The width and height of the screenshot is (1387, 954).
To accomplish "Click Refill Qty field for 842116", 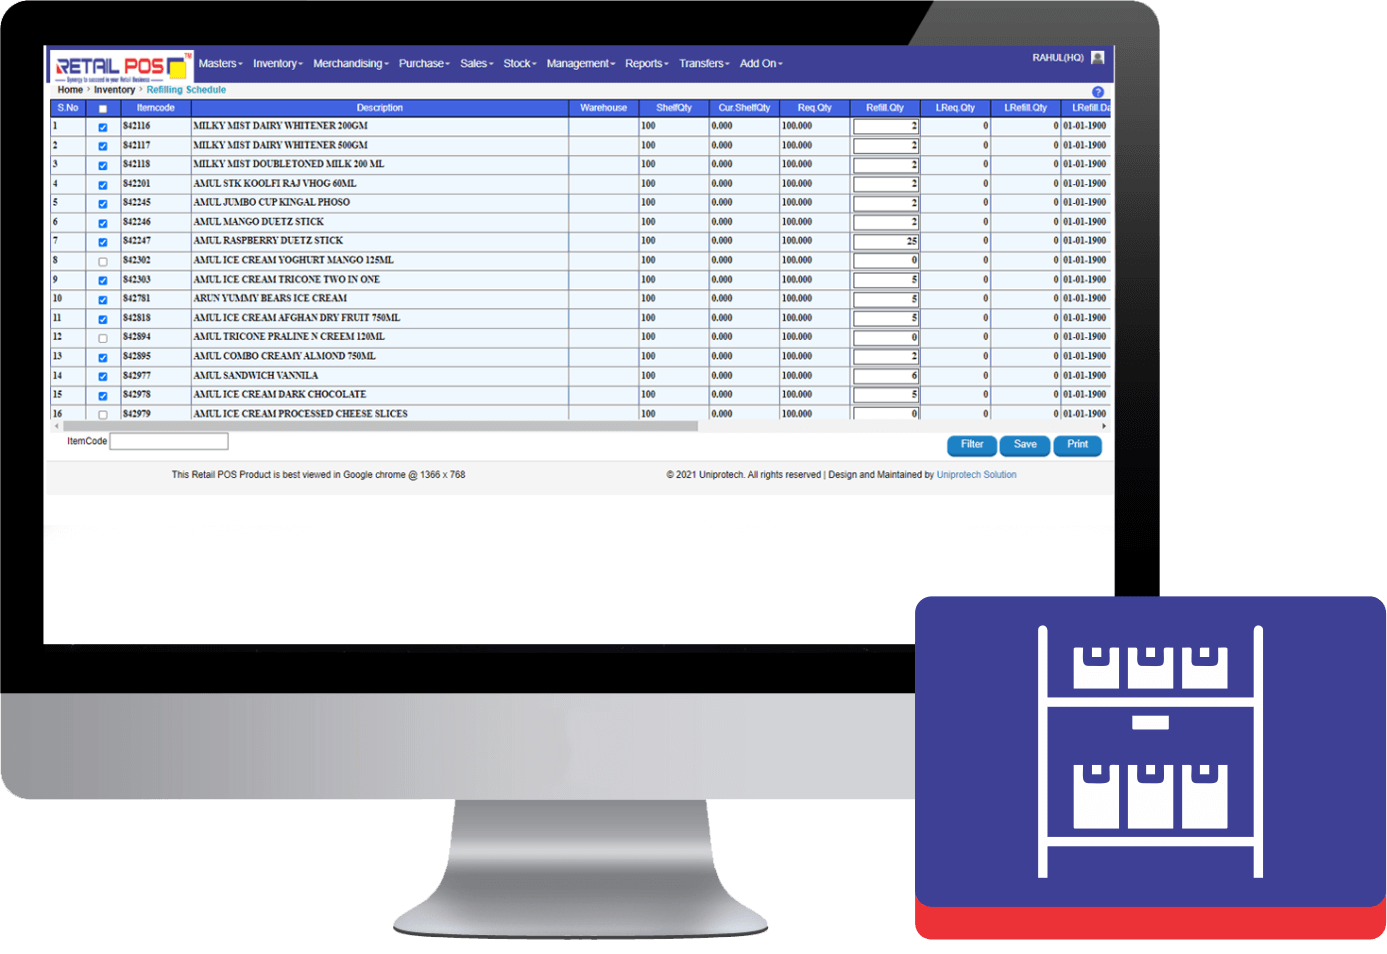I will pos(885,127).
